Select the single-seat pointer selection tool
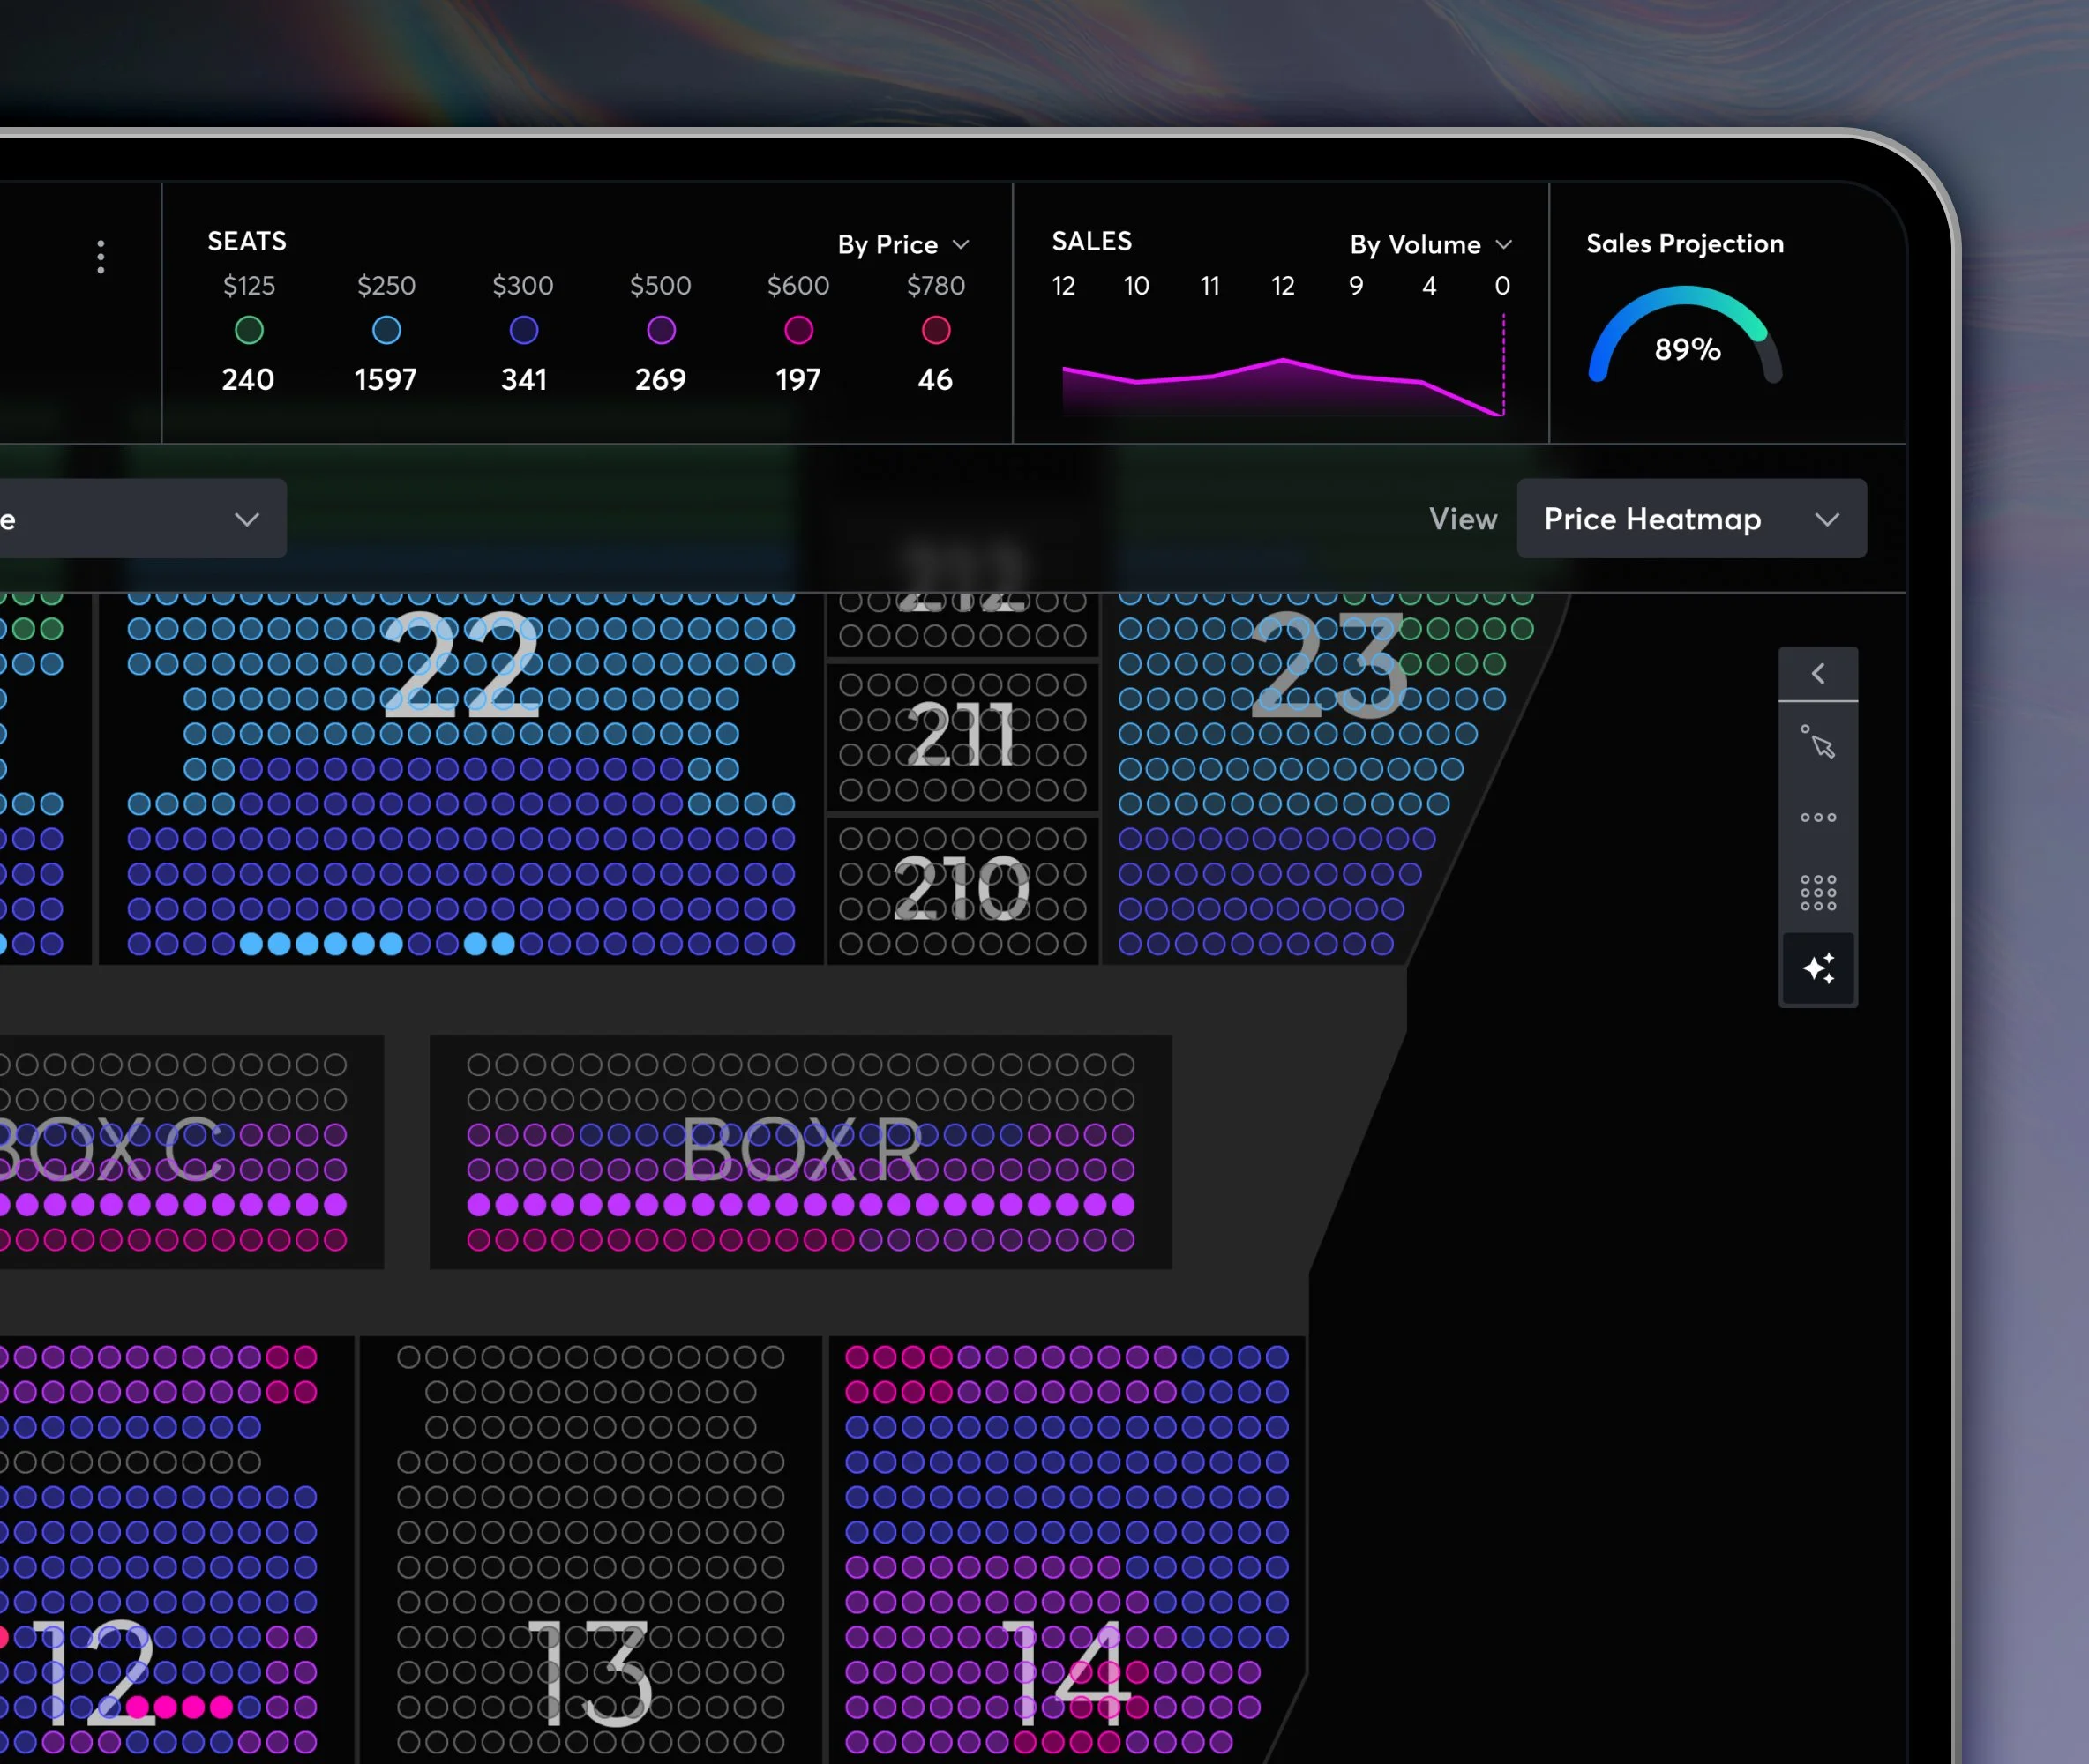 click(1817, 743)
